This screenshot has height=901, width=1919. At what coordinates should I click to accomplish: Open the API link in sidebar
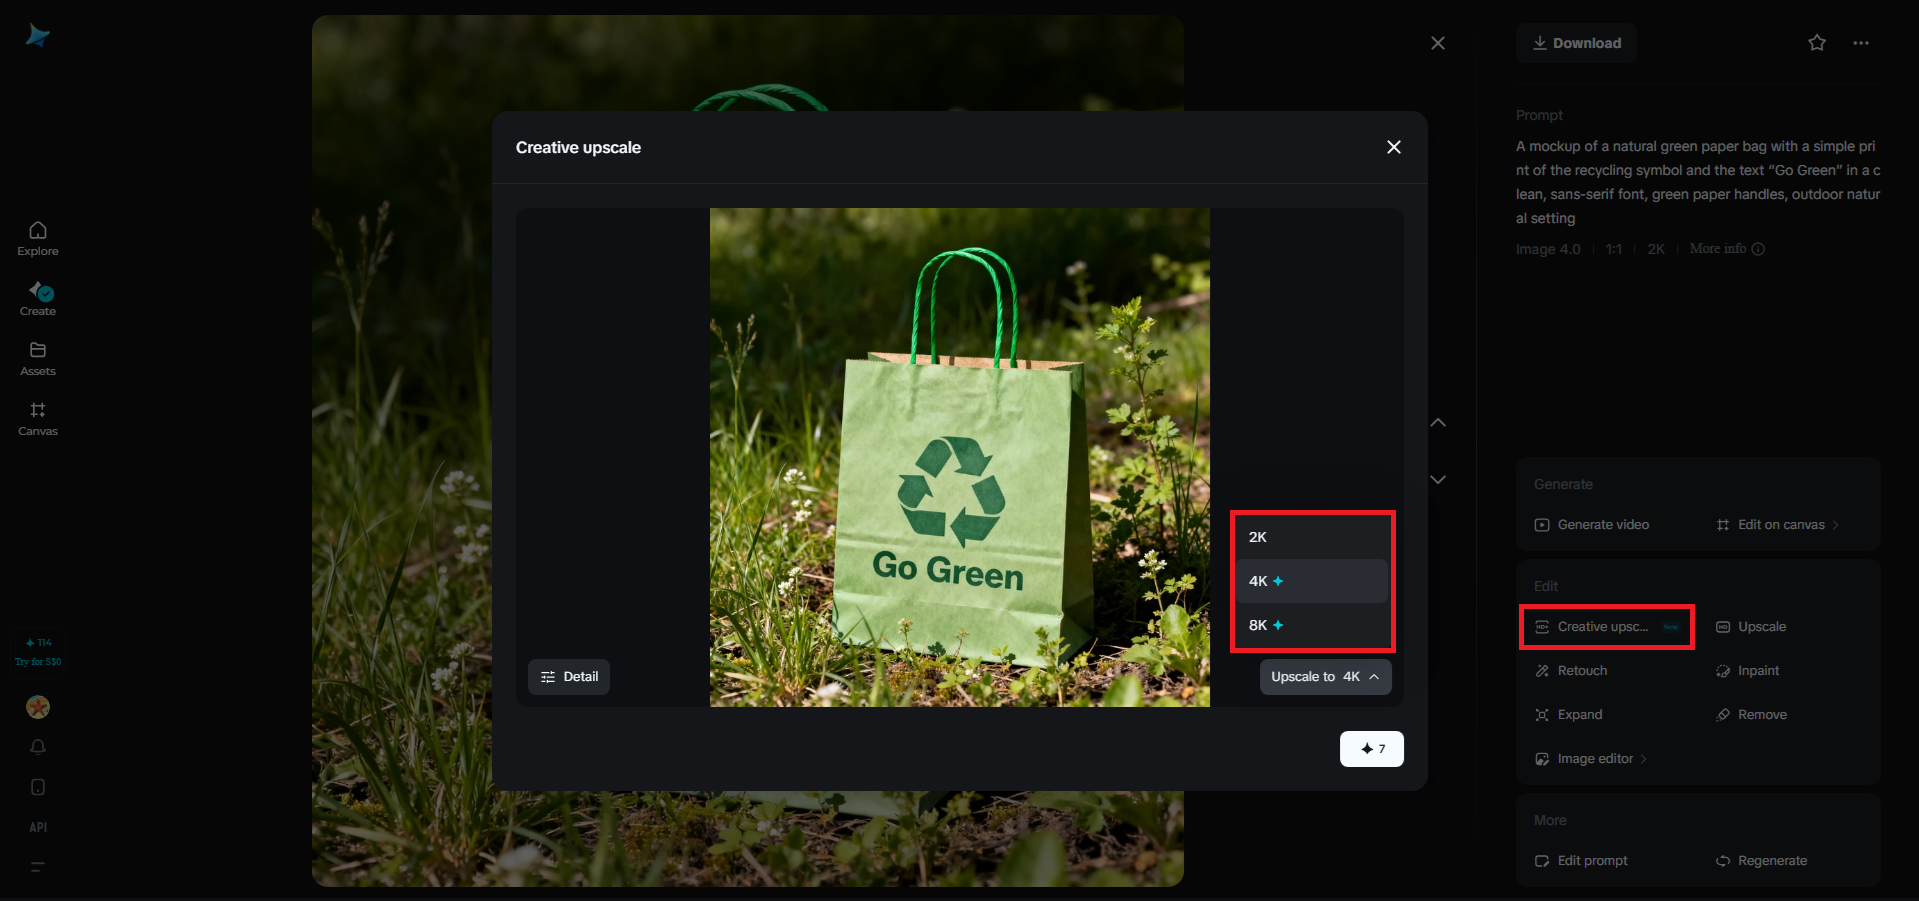38,827
